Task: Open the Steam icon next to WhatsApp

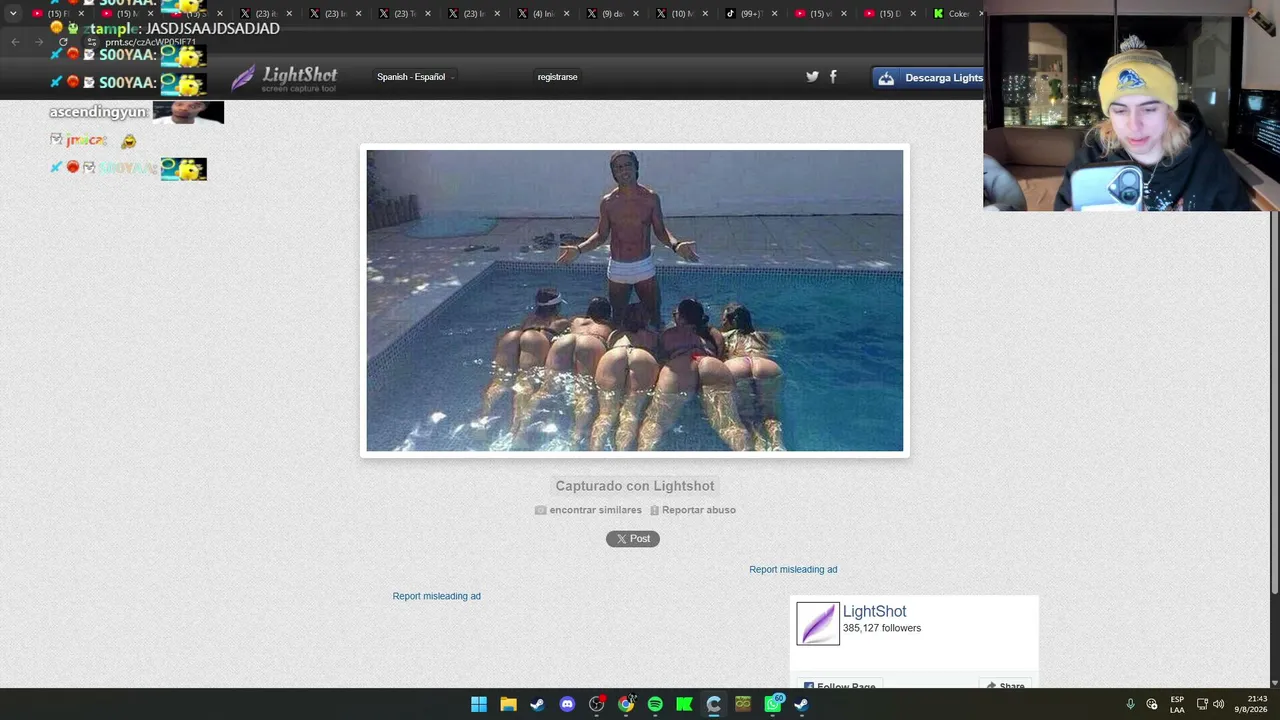Action: (801, 704)
